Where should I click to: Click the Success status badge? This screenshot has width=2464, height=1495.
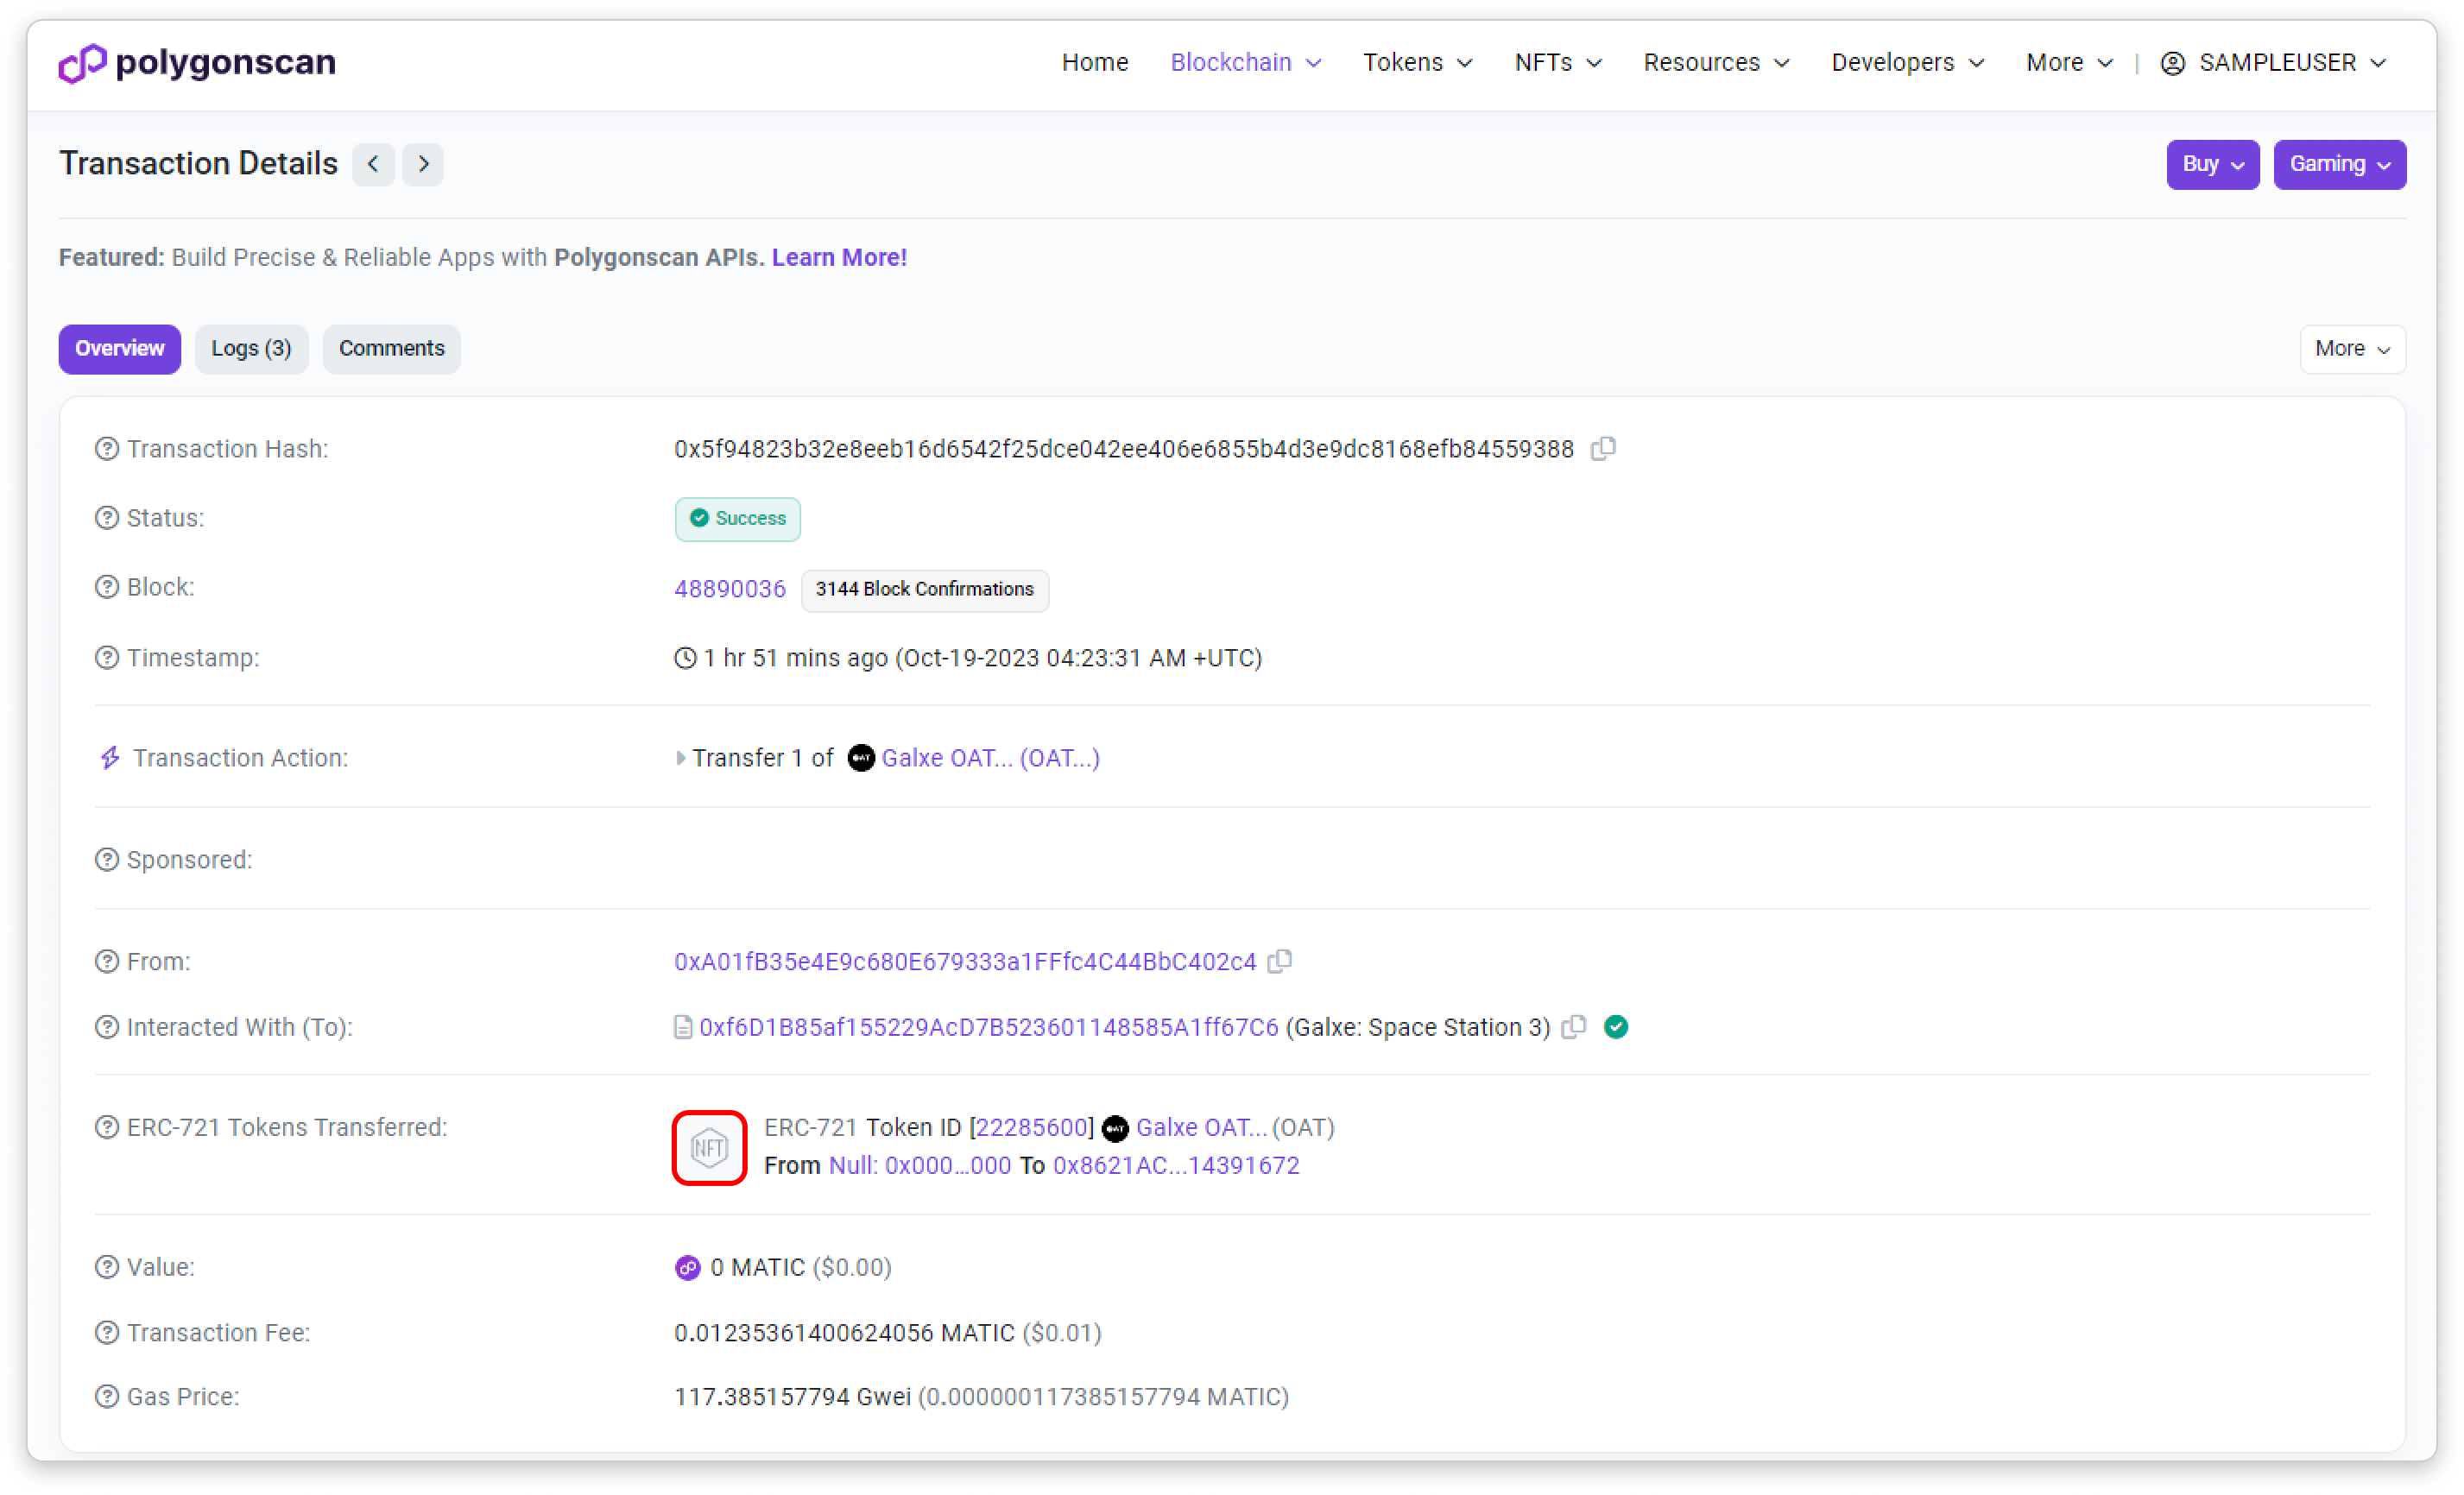click(x=738, y=519)
